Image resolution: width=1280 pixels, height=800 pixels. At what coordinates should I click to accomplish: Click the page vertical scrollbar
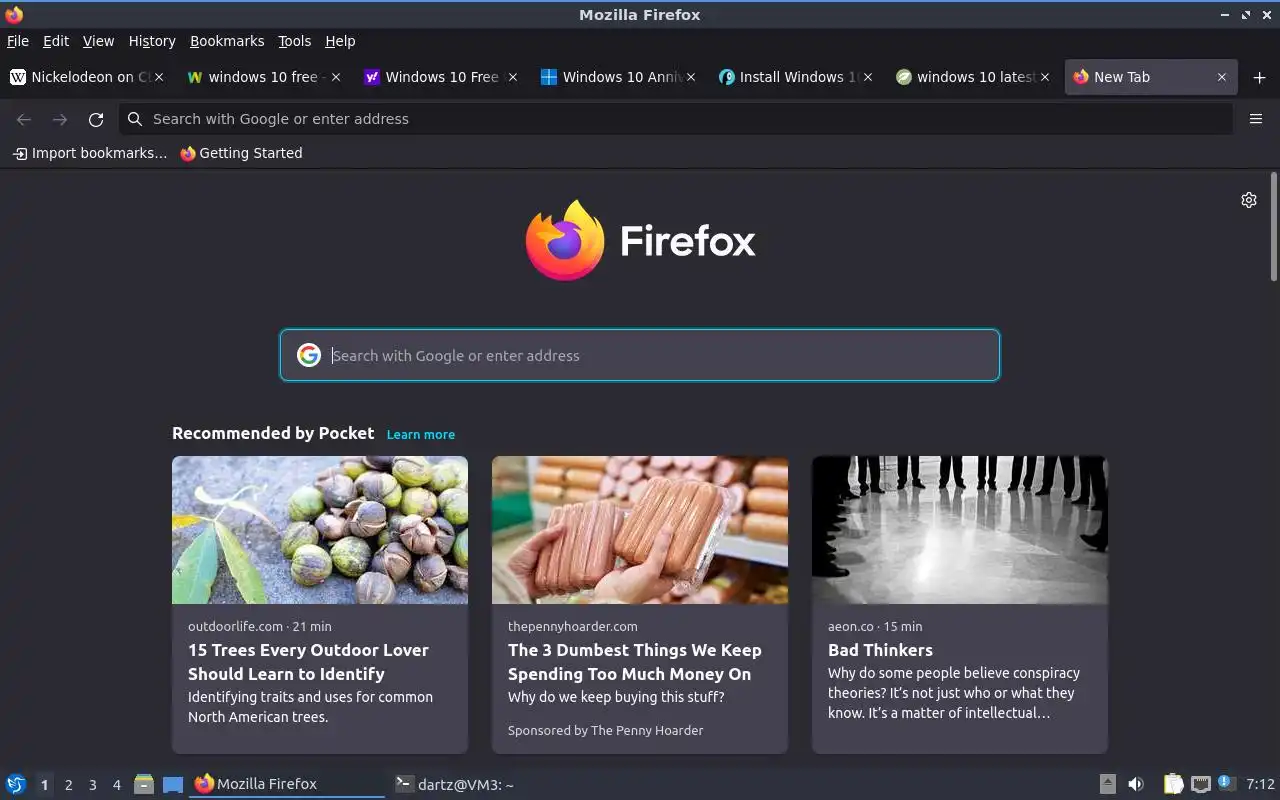click(1274, 227)
